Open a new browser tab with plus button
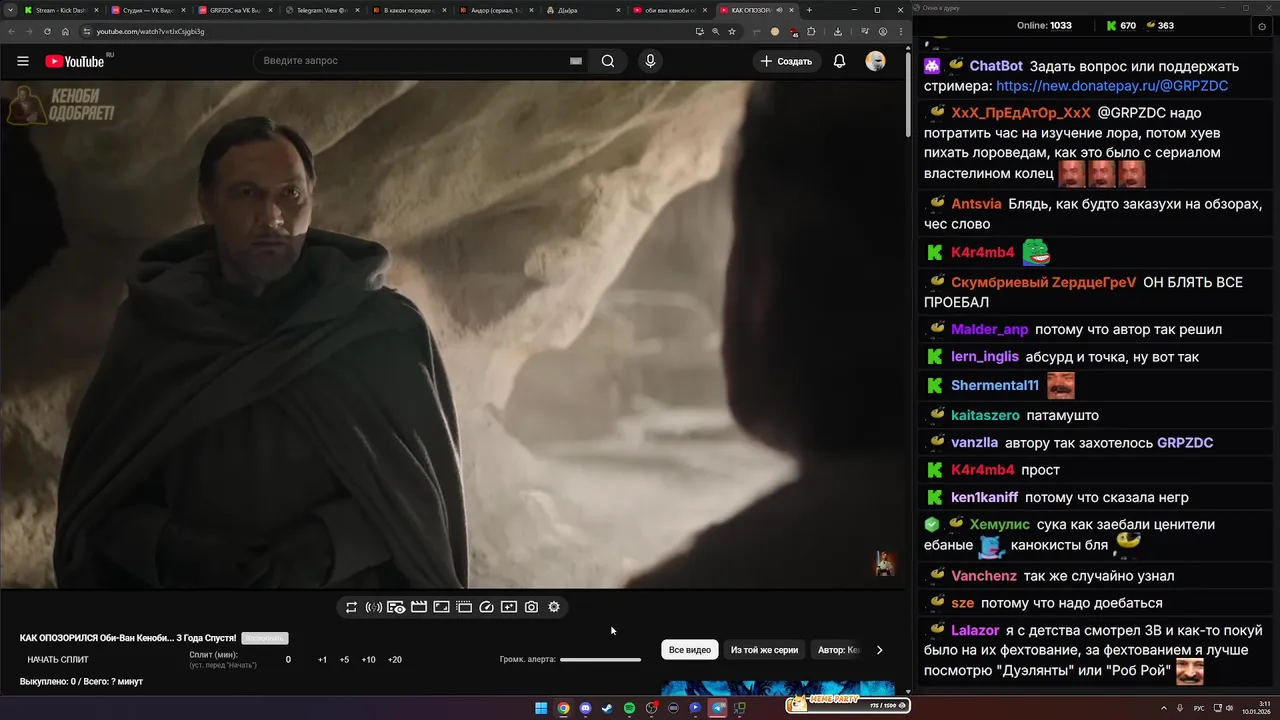Image resolution: width=1280 pixels, height=720 pixels. pyautogui.click(x=809, y=10)
